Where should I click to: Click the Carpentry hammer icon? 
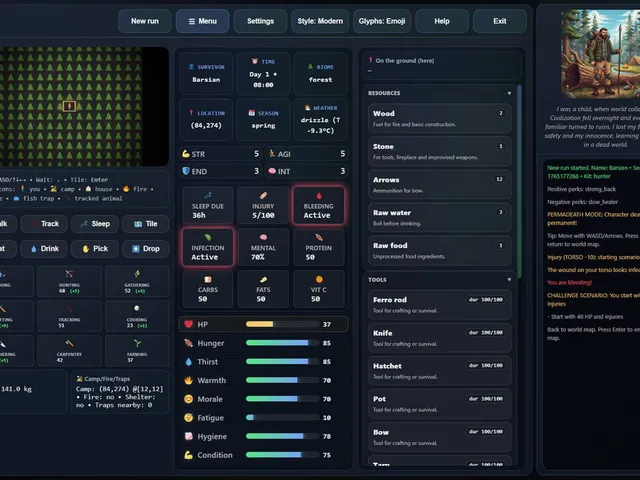pyautogui.click(x=69, y=344)
